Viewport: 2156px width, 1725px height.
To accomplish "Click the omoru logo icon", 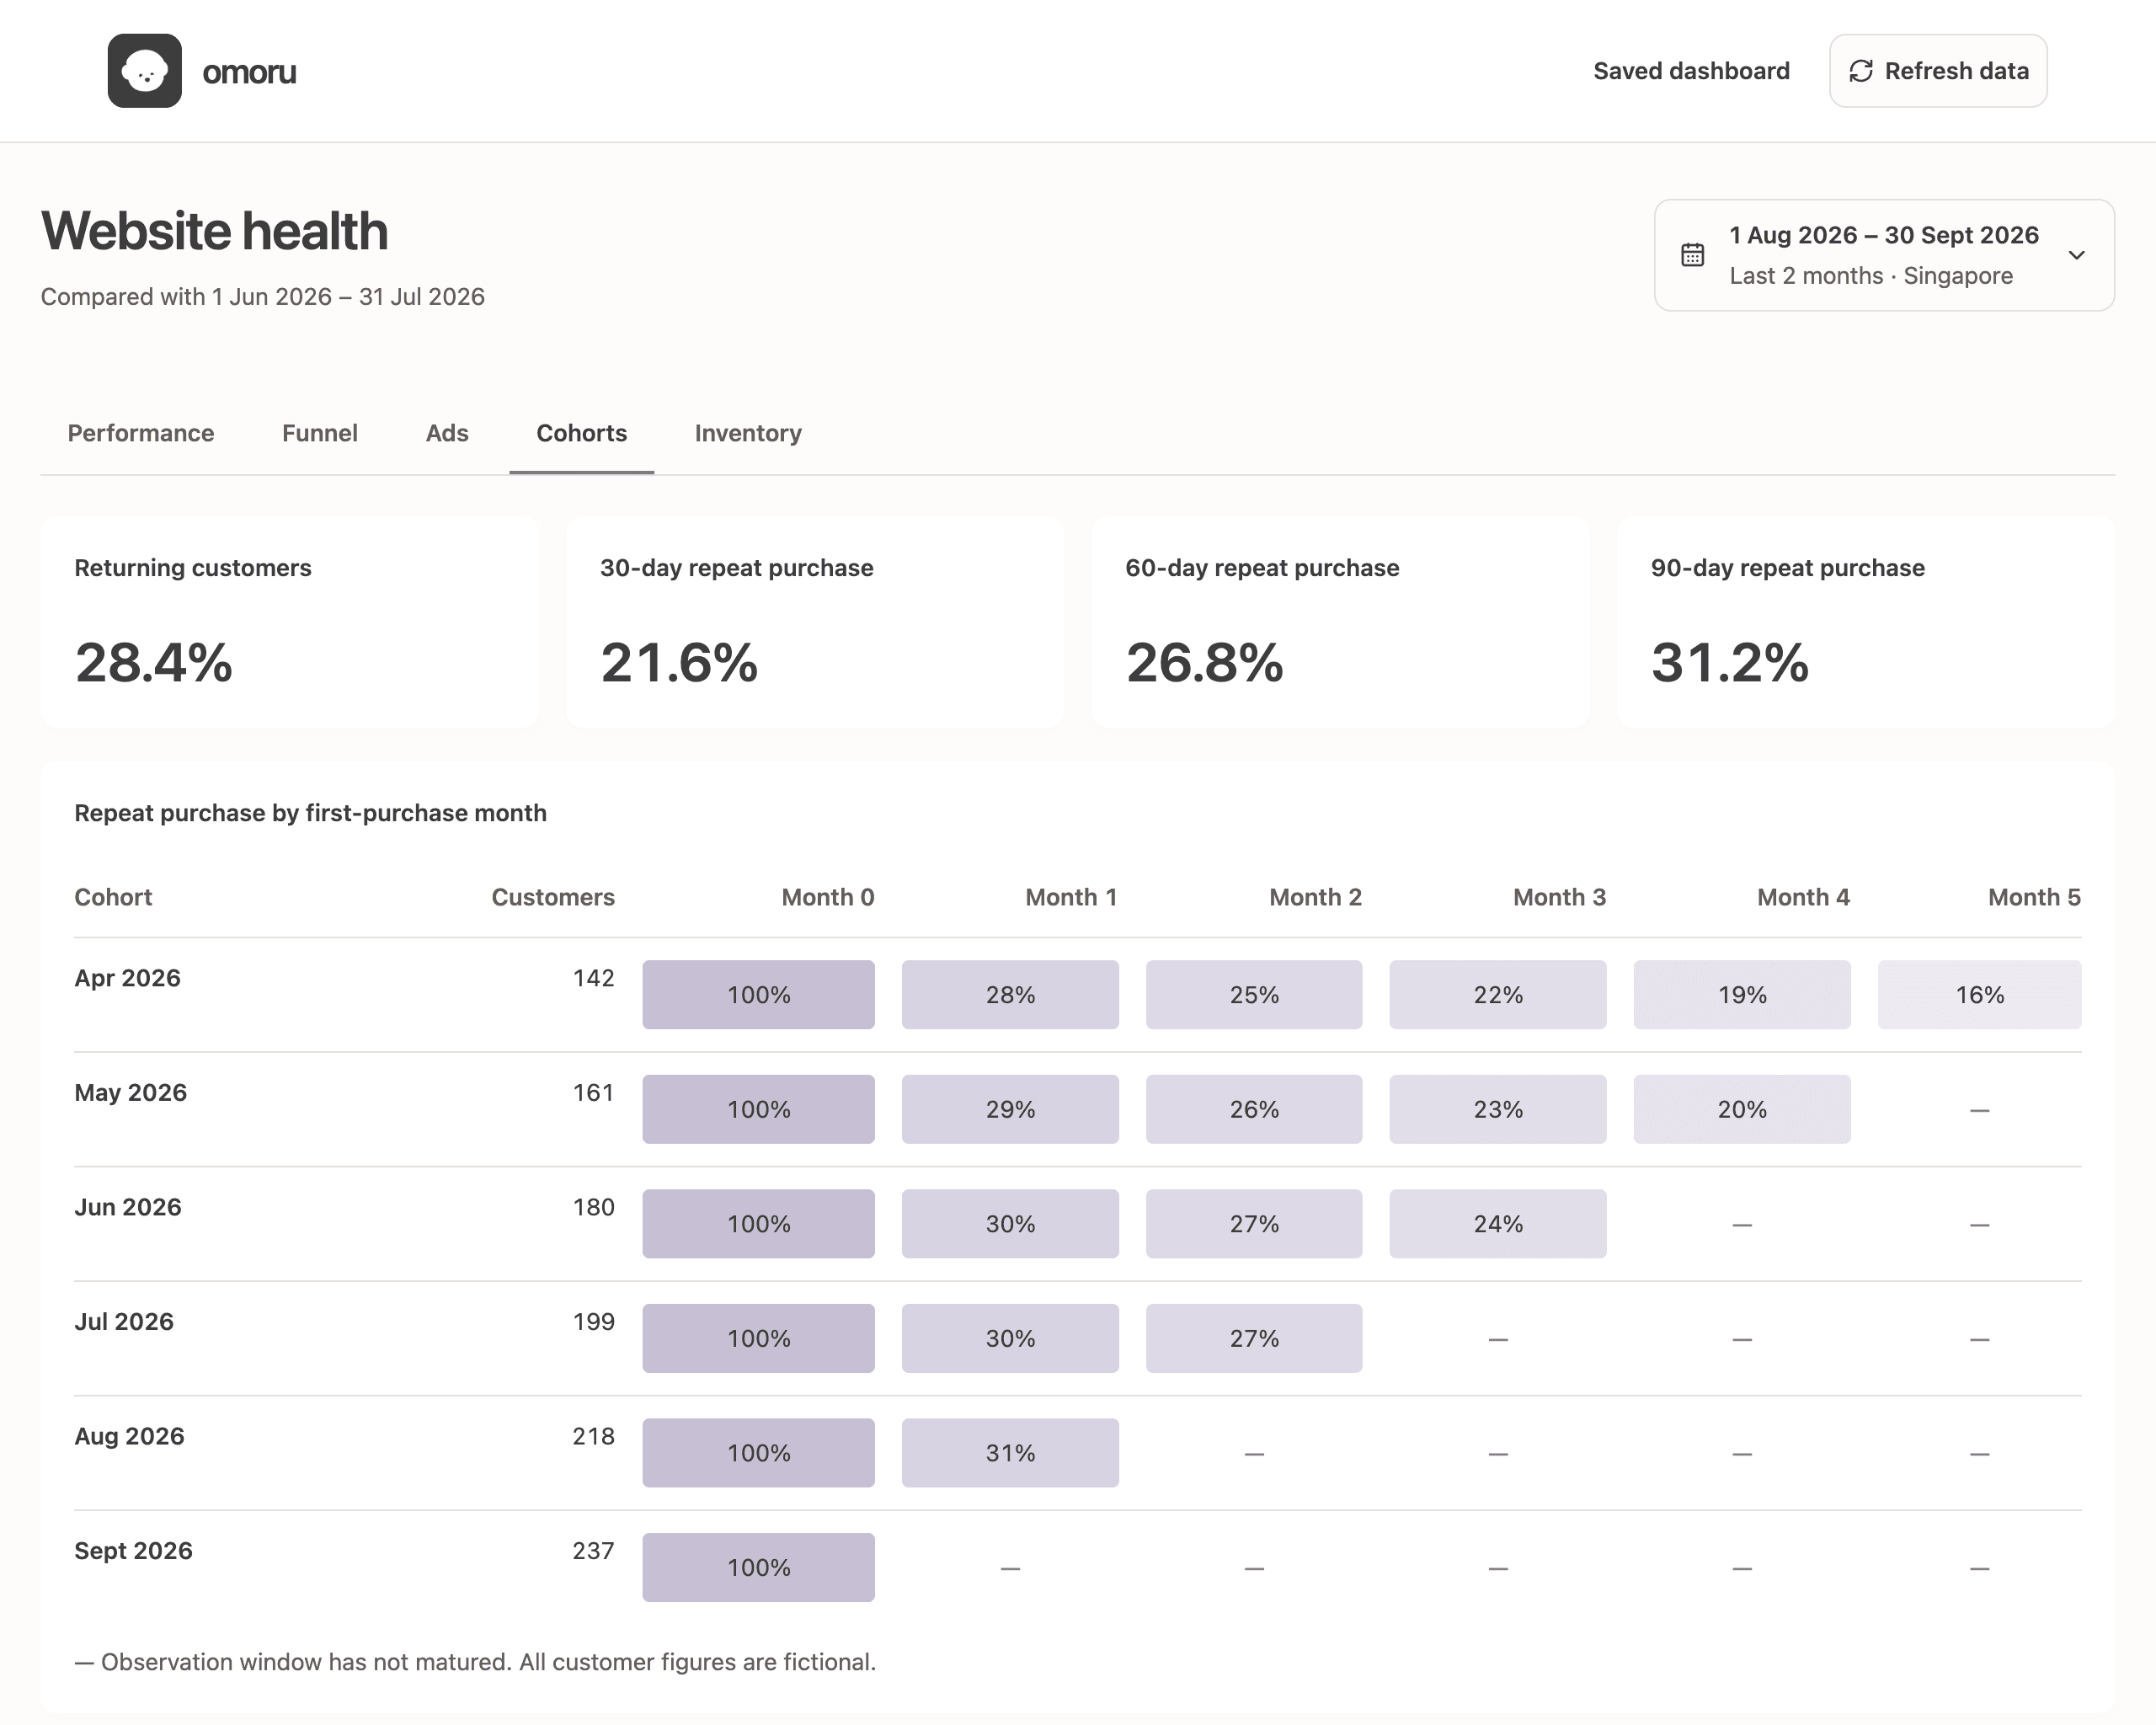I will click(144, 71).
